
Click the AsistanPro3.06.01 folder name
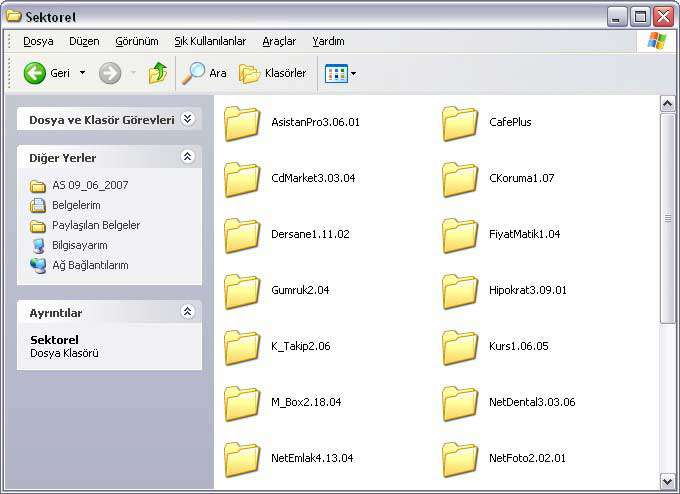click(315, 122)
